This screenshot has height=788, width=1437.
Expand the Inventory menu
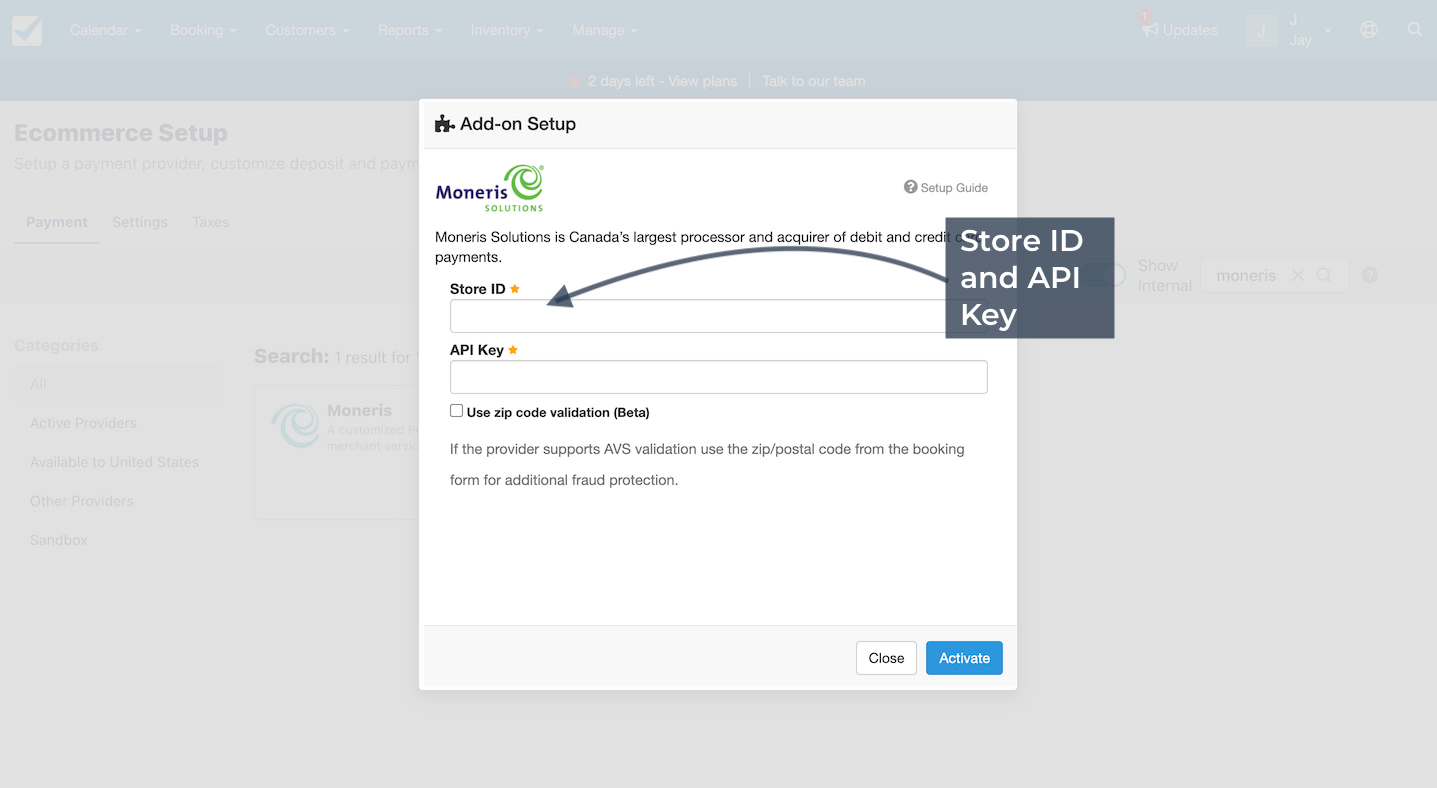(x=507, y=30)
